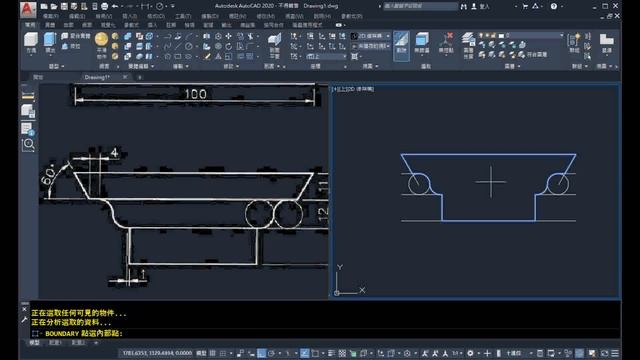Click the Plot printer icon
This screenshot has height=360, width=640.
tap(104, 6)
